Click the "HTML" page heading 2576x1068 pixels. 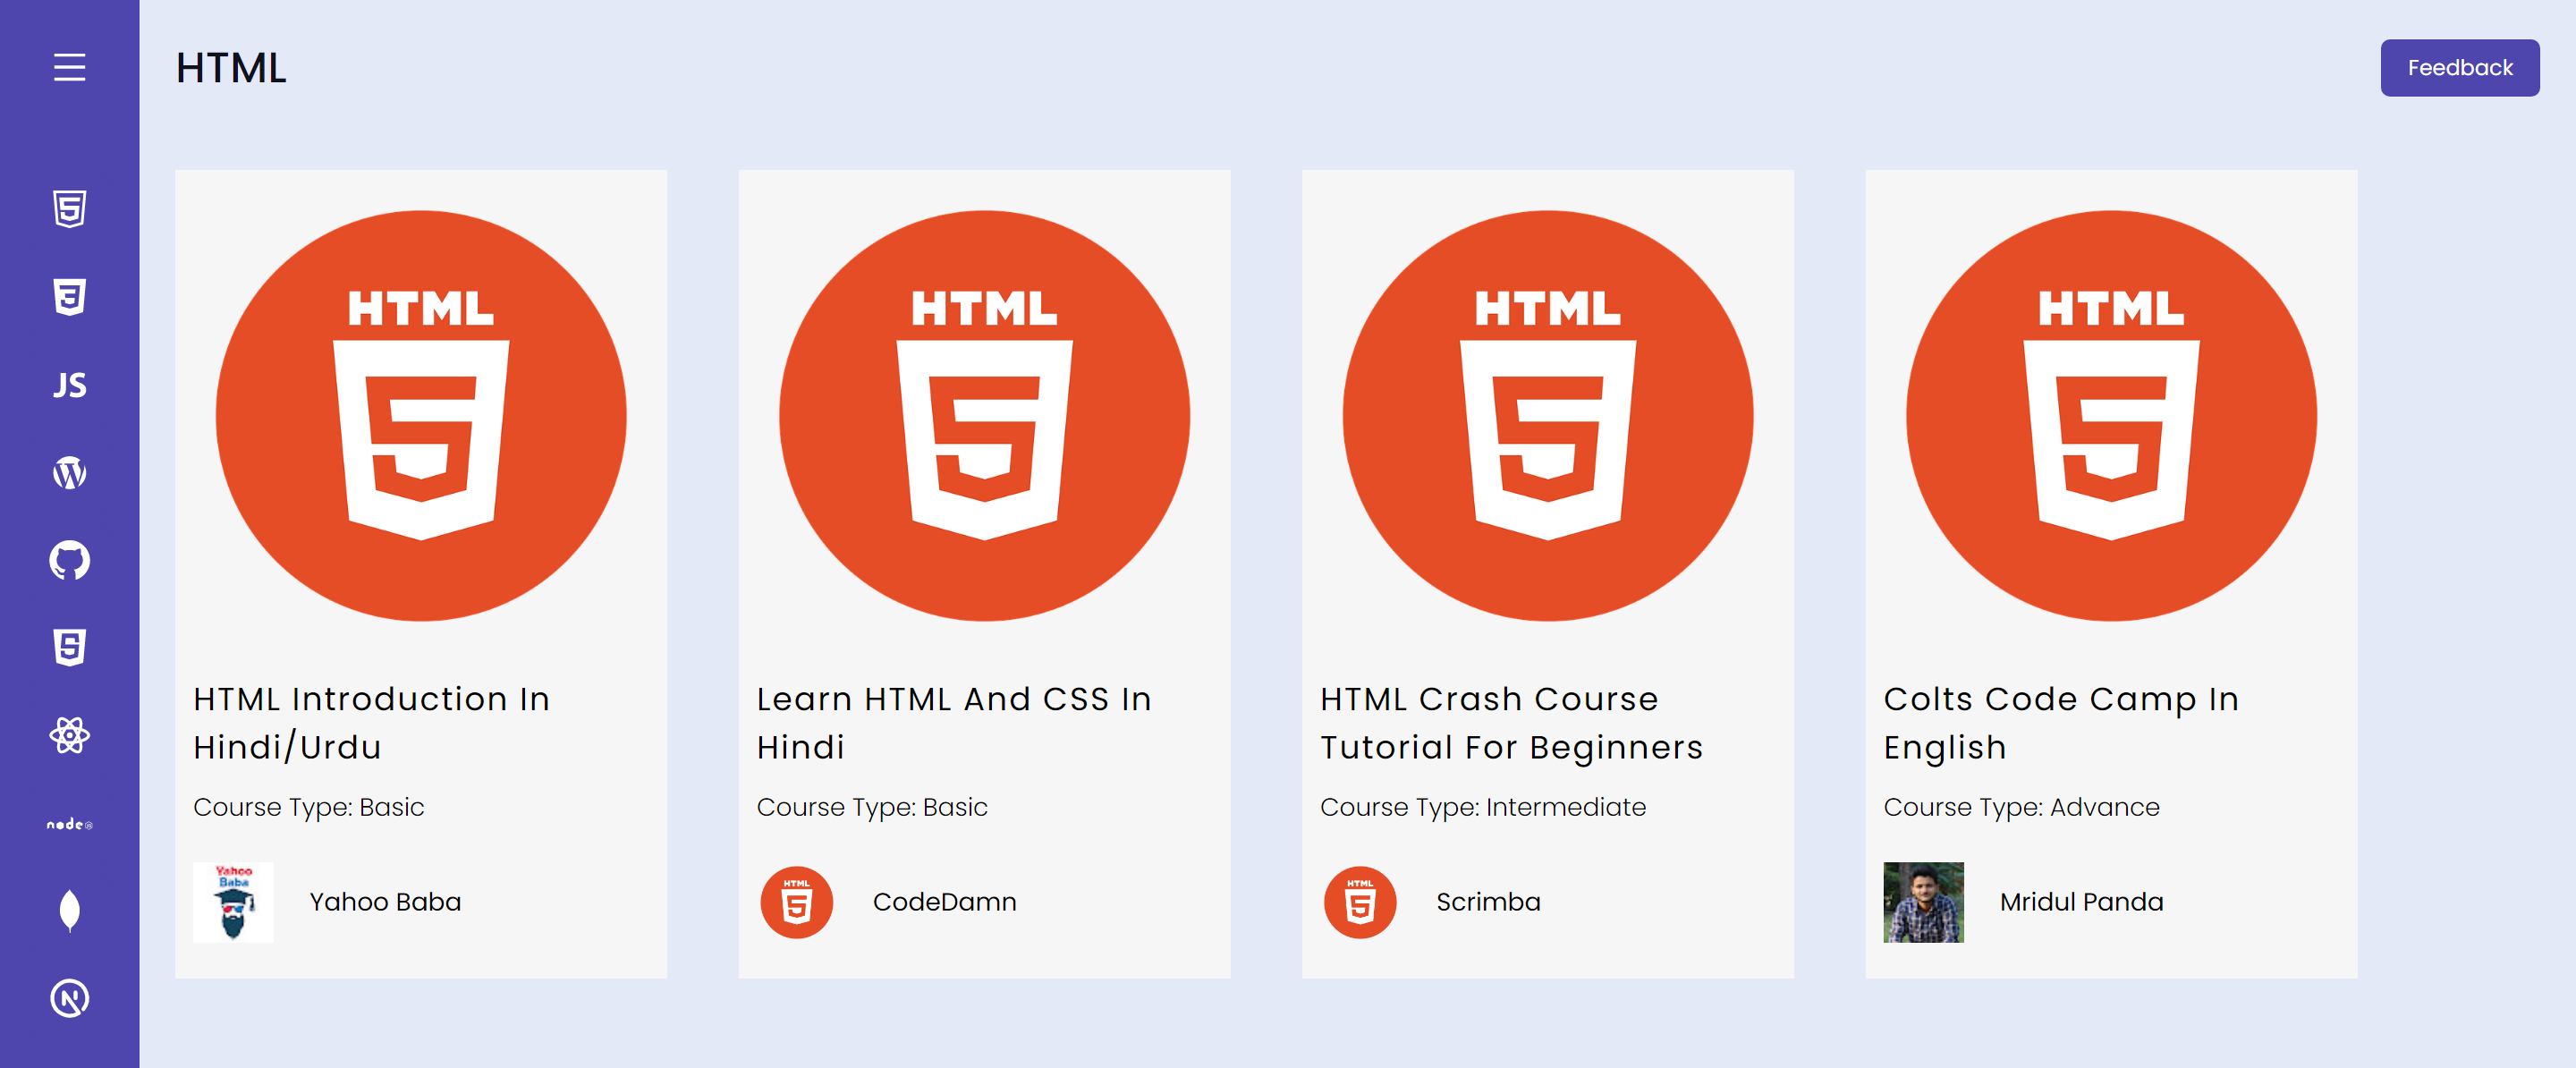231,68
